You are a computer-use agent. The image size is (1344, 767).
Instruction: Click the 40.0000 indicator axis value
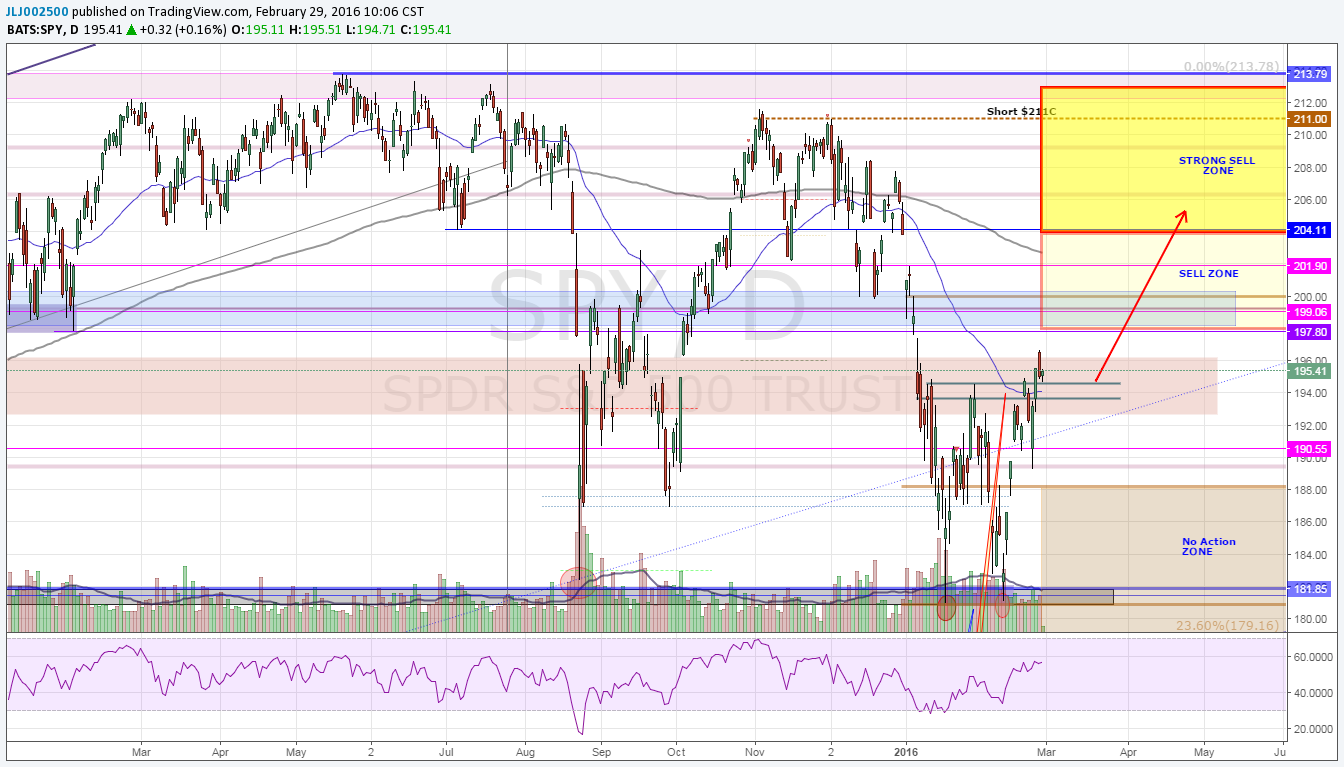(x=1313, y=693)
